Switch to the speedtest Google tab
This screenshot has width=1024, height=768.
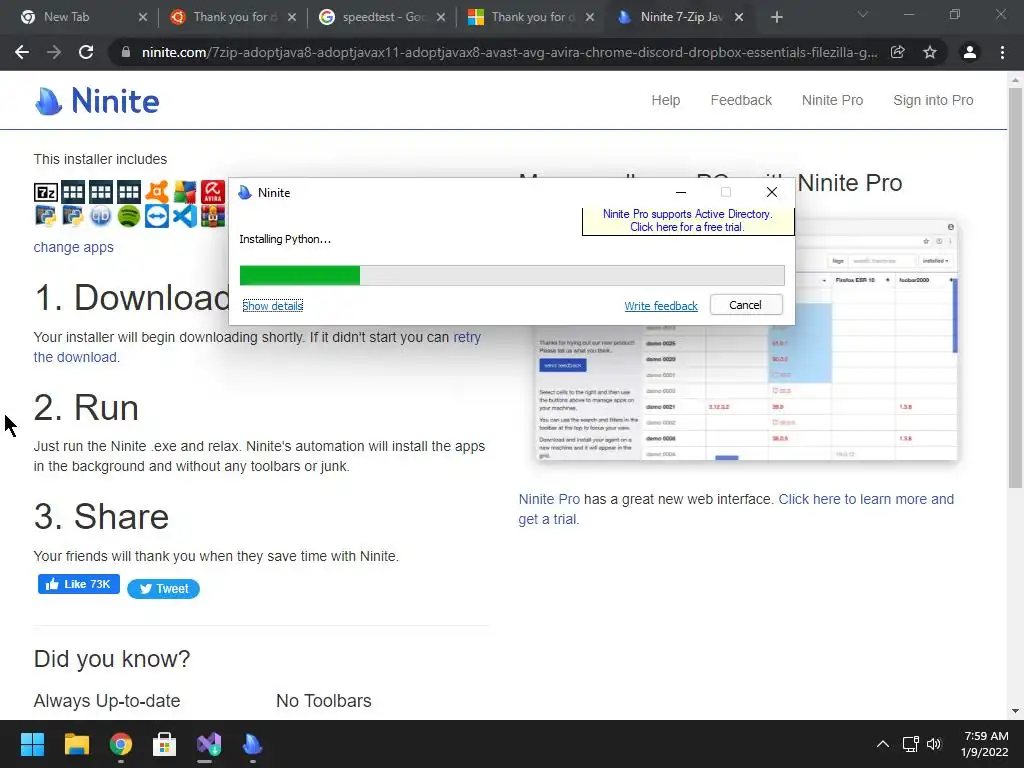[x=382, y=18]
